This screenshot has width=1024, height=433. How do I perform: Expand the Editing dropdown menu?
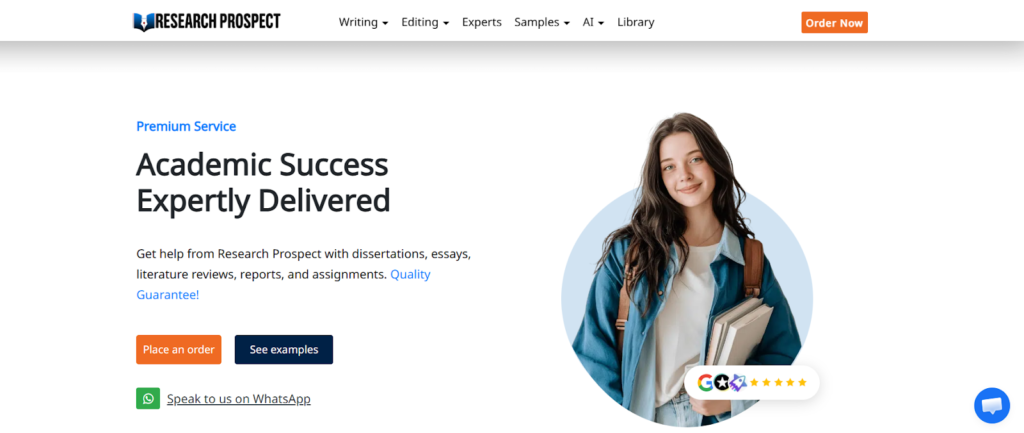click(425, 22)
